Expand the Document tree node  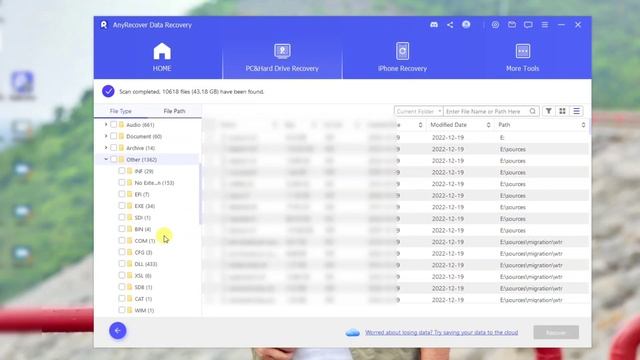pos(106,136)
